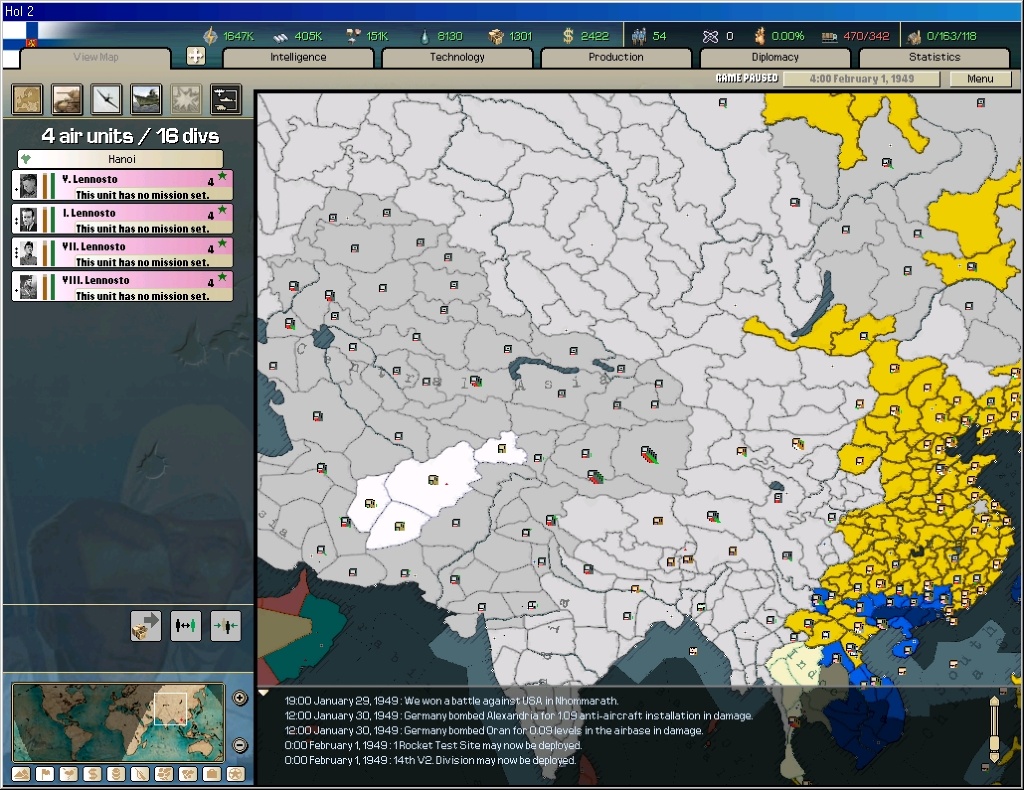Click the 4 air units / 16 divs header
The width and height of the screenshot is (1024, 790).
(x=131, y=136)
